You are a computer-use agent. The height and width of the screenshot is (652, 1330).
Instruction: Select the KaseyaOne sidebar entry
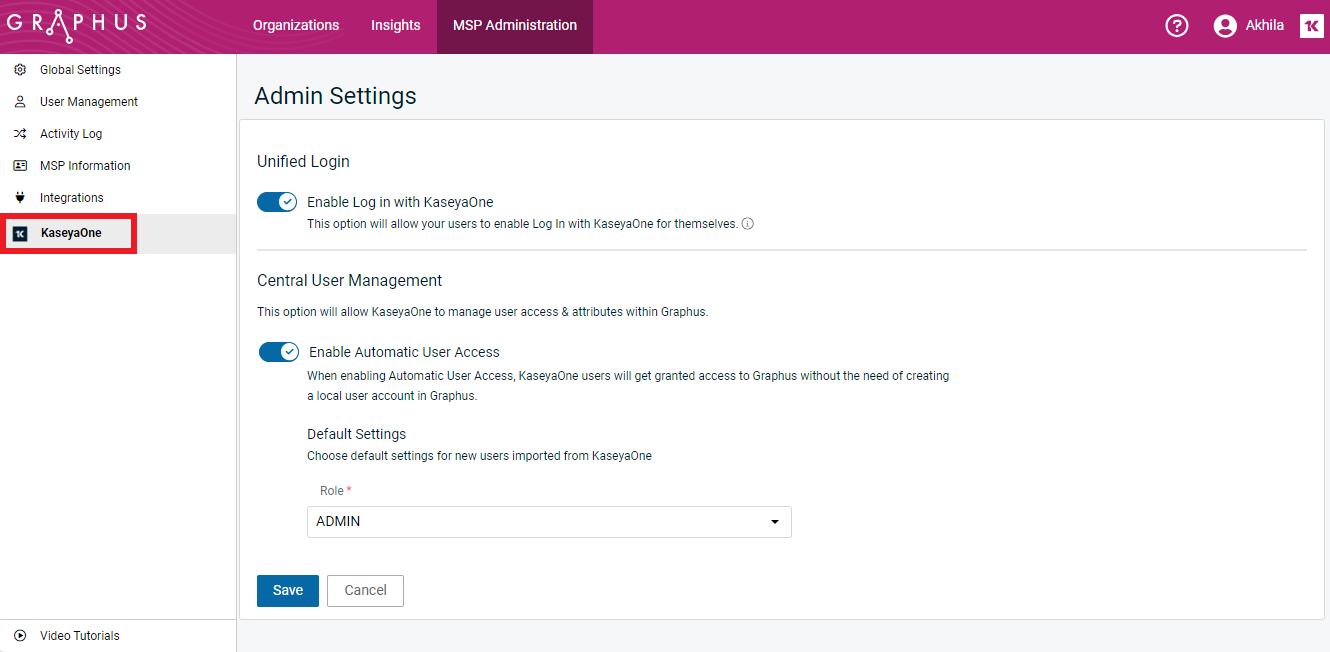[68, 232]
